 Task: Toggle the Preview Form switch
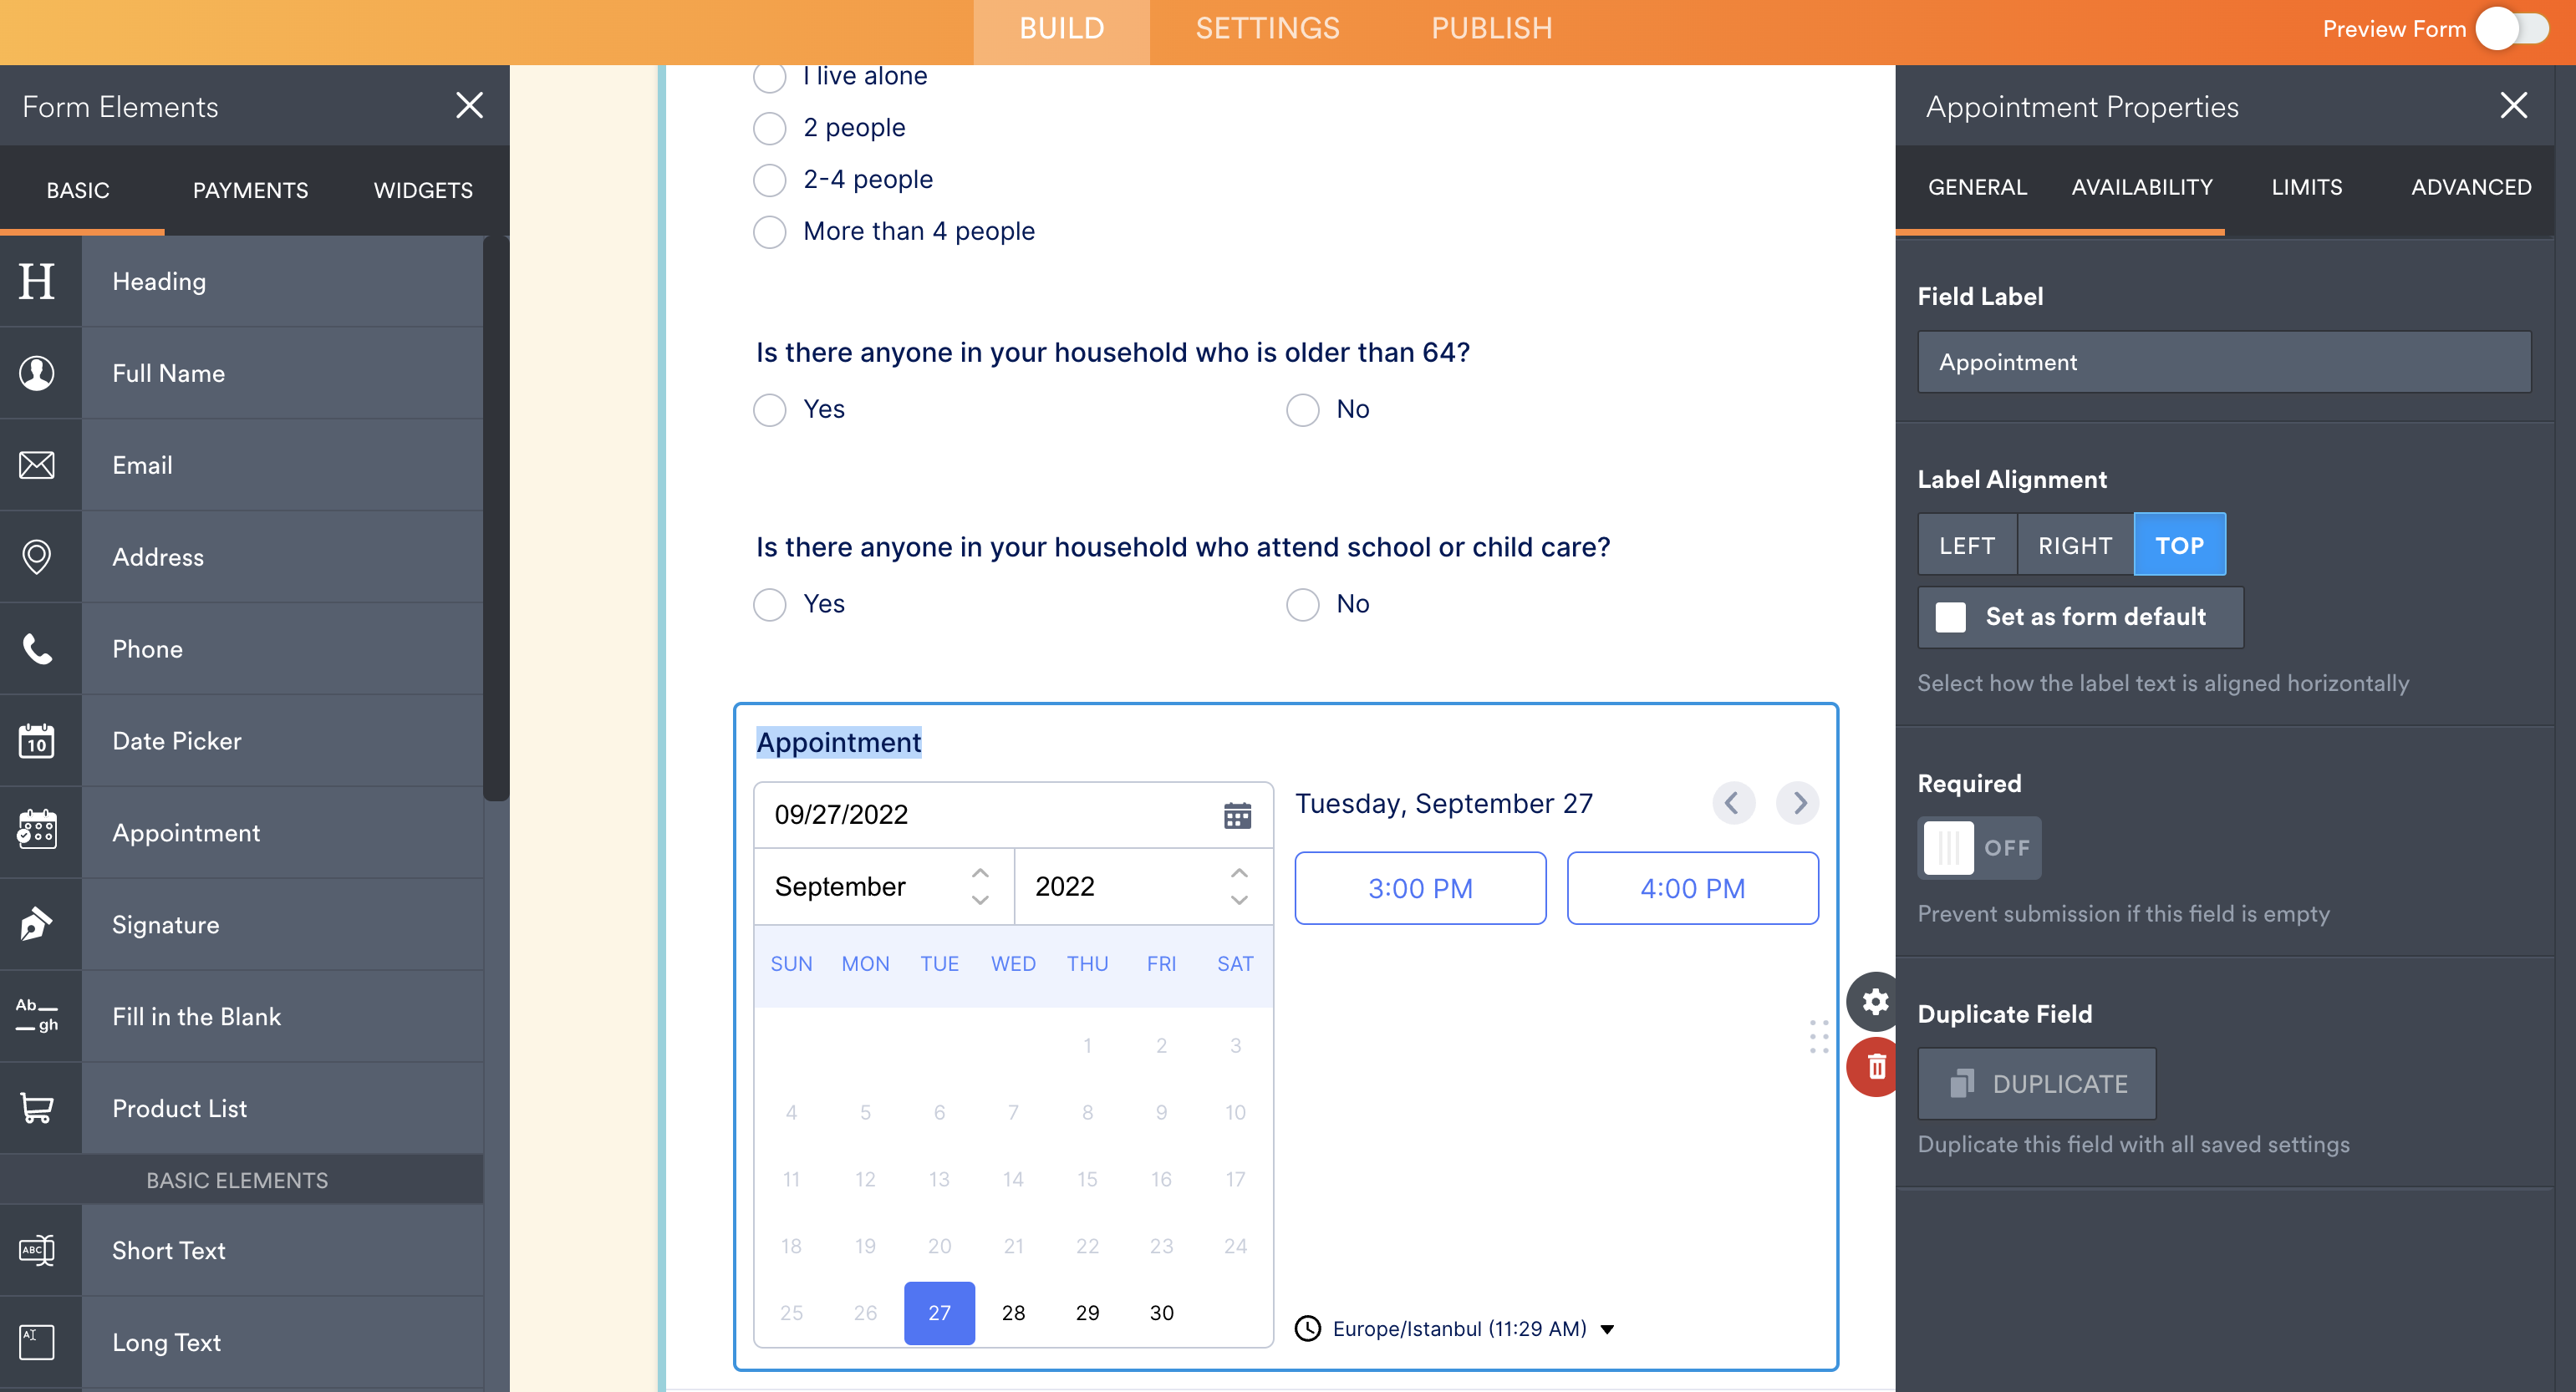[x=2512, y=29]
